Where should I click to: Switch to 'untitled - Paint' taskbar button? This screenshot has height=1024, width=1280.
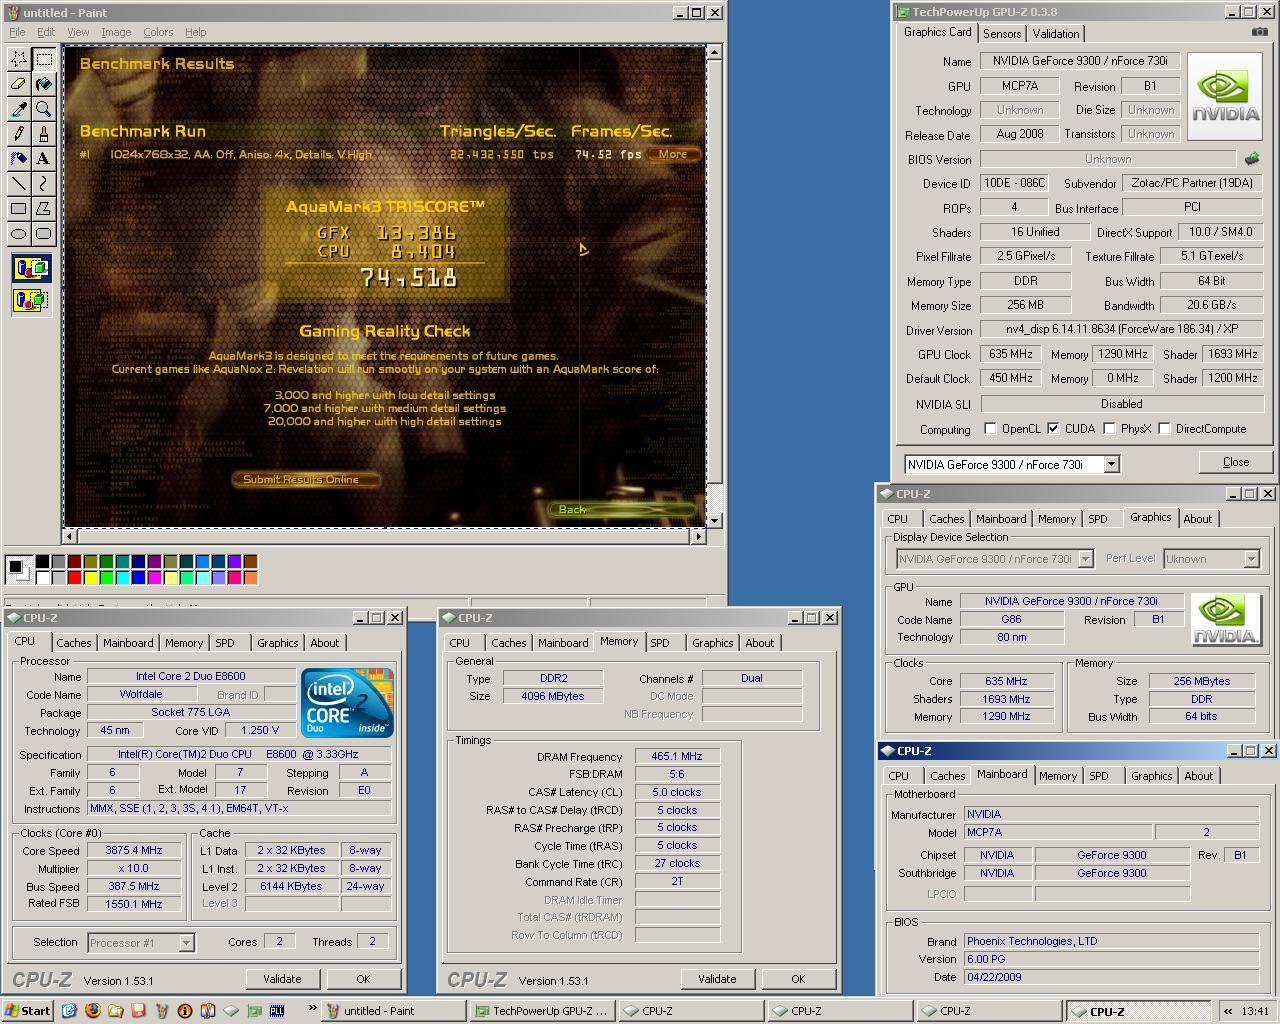click(x=394, y=1010)
